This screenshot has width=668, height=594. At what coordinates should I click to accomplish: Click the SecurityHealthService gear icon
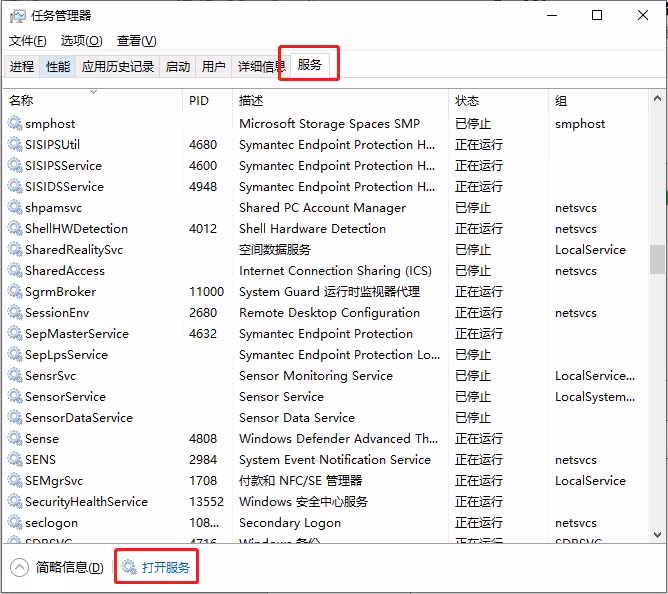point(14,502)
